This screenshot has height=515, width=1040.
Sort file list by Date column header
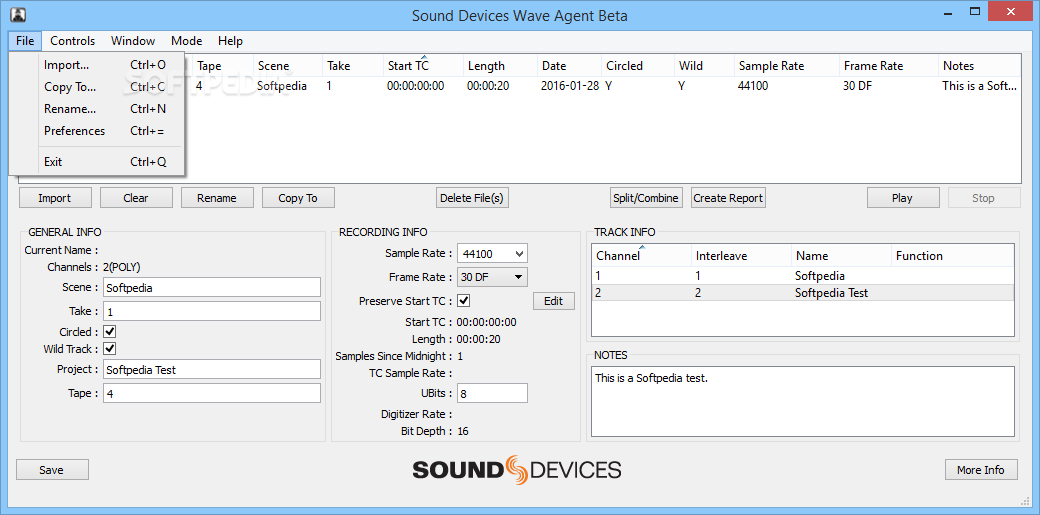tap(569, 66)
